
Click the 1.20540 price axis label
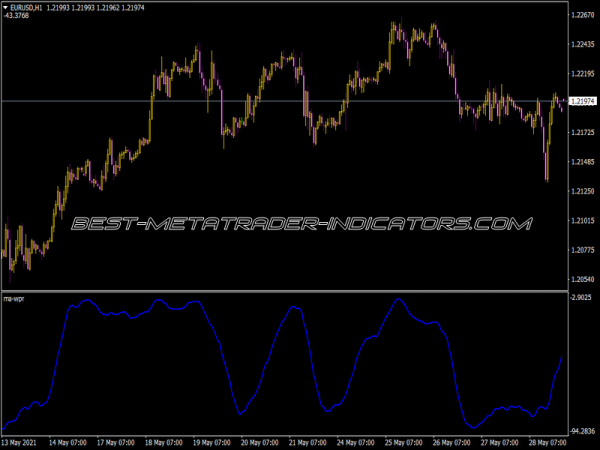(x=582, y=279)
